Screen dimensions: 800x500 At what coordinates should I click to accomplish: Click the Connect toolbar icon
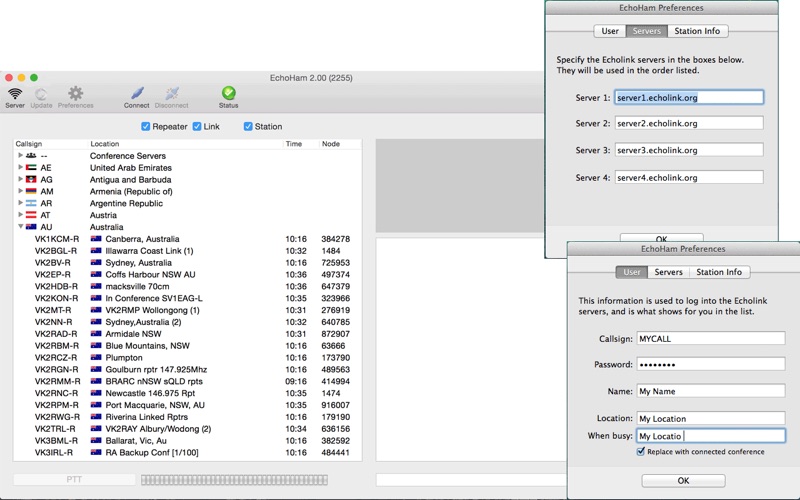[x=136, y=93]
